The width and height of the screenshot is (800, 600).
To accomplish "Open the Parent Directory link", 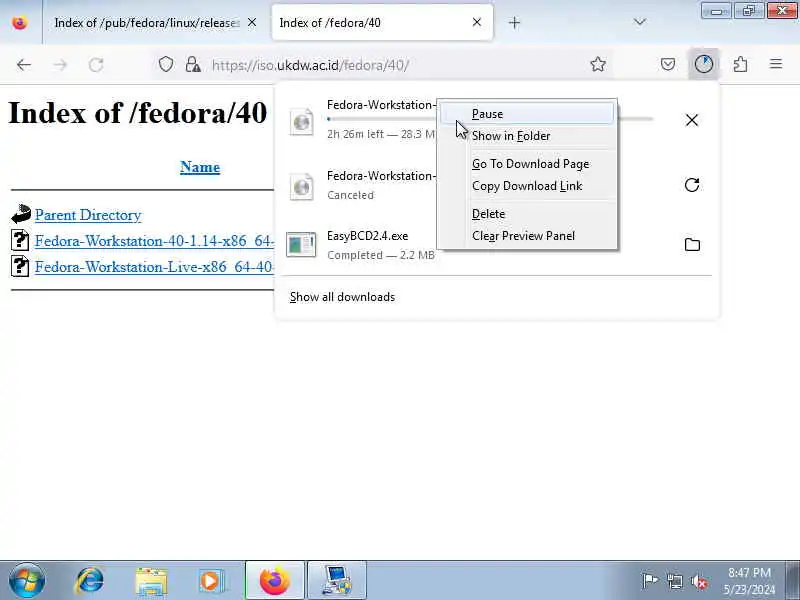I will point(88,215).
